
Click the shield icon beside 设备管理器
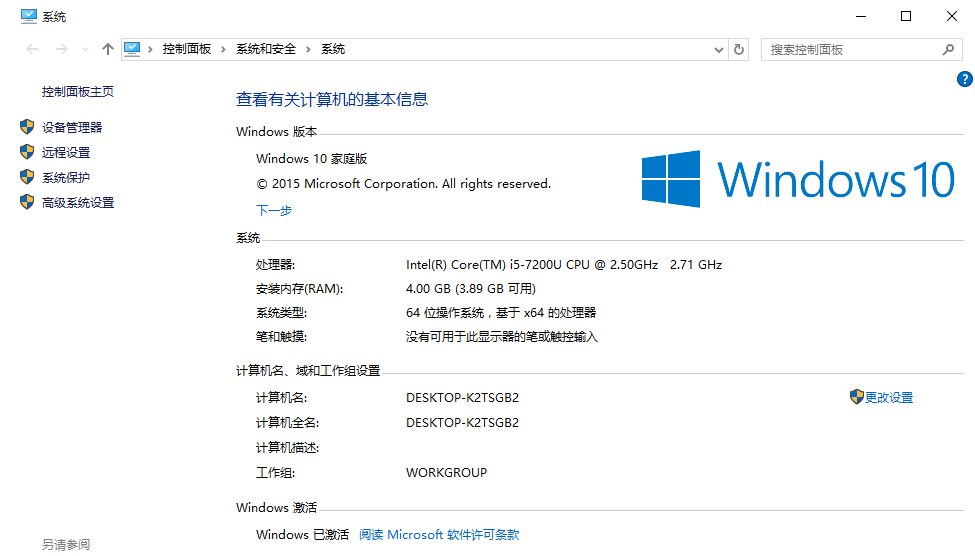coord(27,127)
